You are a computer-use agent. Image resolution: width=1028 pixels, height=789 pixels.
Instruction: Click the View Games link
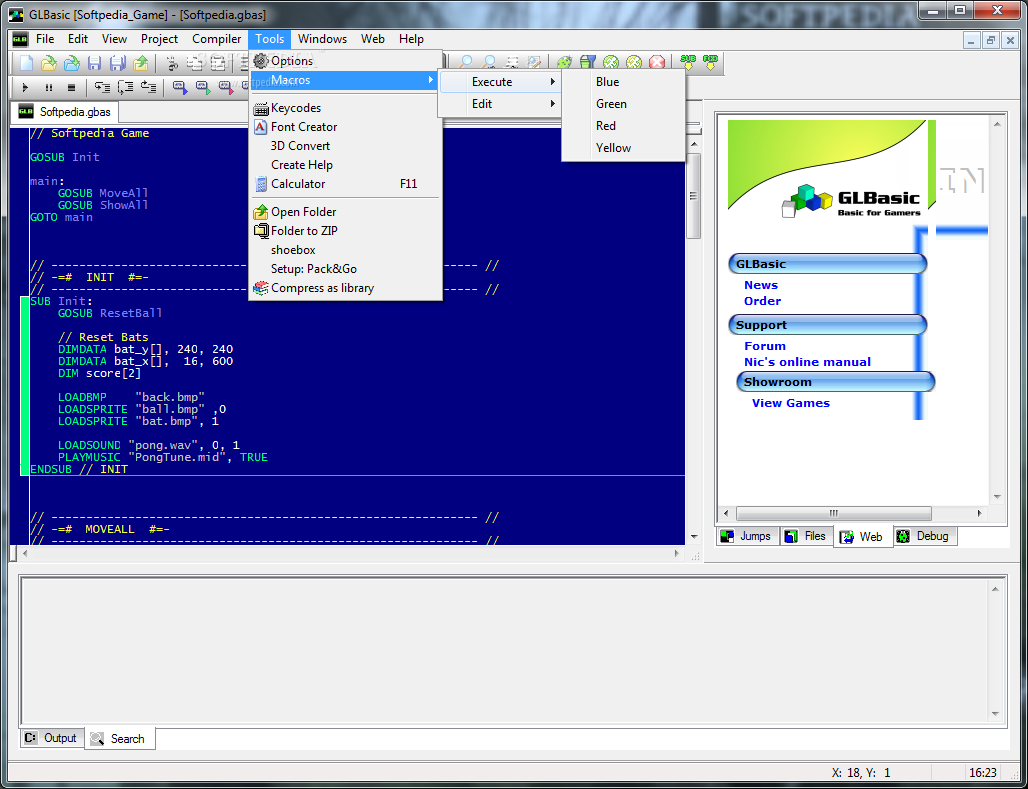pos(791,403)
